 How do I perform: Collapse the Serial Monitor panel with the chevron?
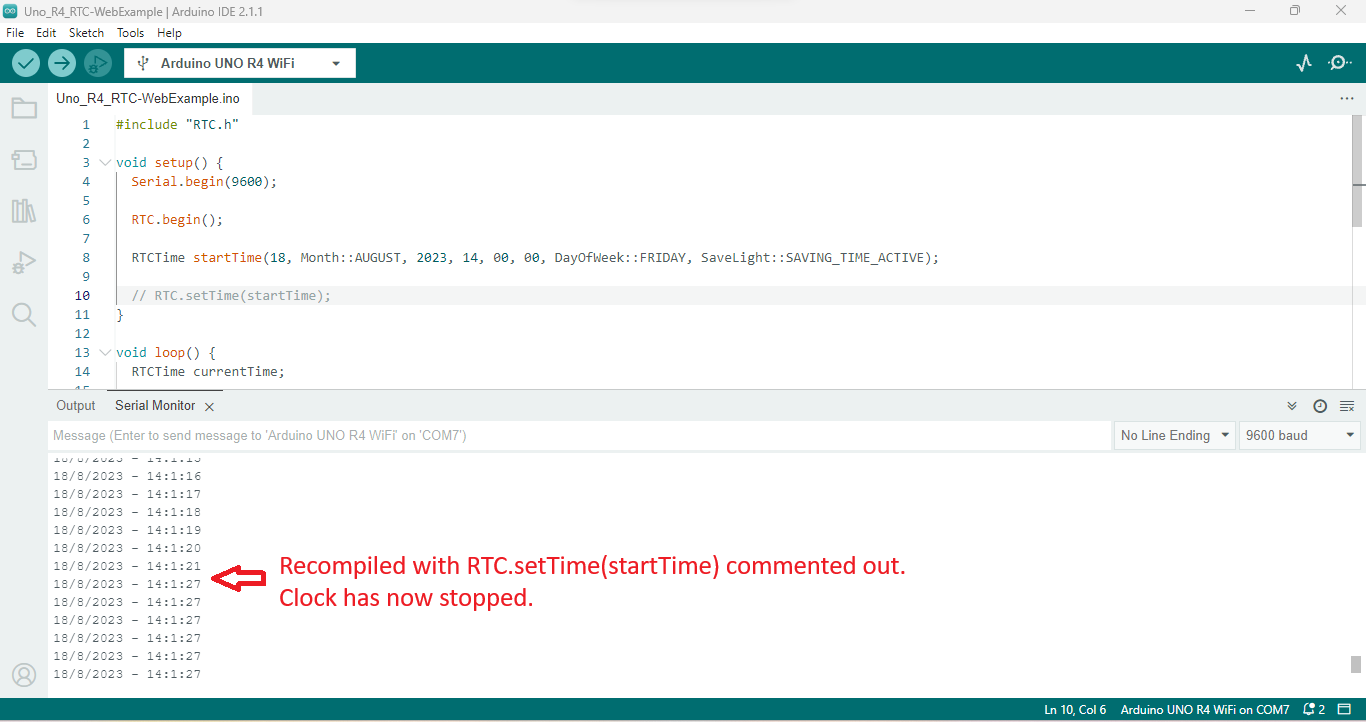(x=1291, y=405)
